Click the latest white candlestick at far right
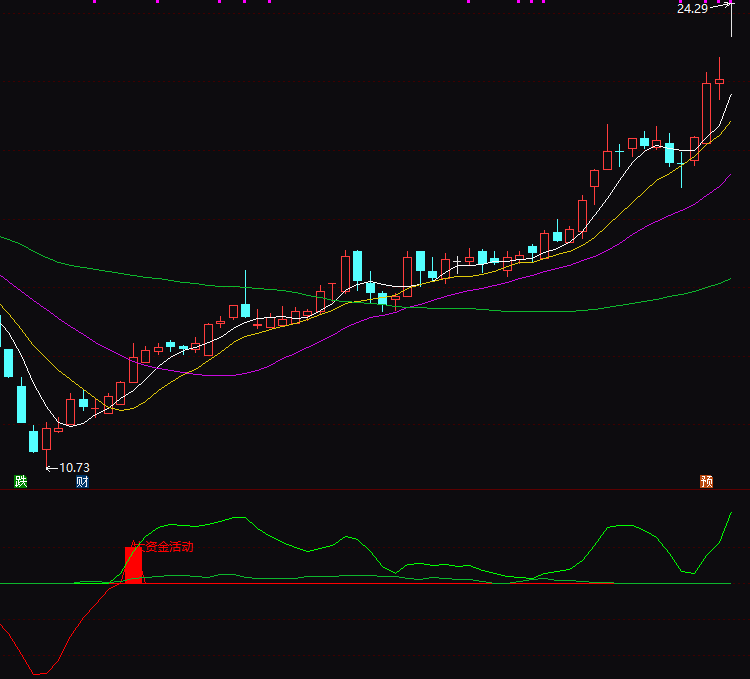Viewport: 750px width, 679px height. [x=731, y=19]
